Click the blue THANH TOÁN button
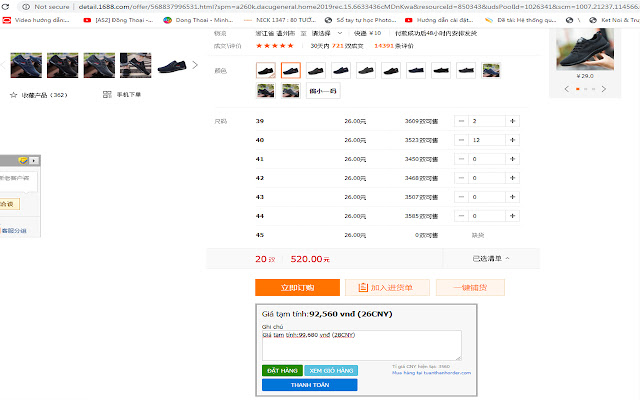Image resolution: width=640 pixels, height=400 pixels. [309, 384]
